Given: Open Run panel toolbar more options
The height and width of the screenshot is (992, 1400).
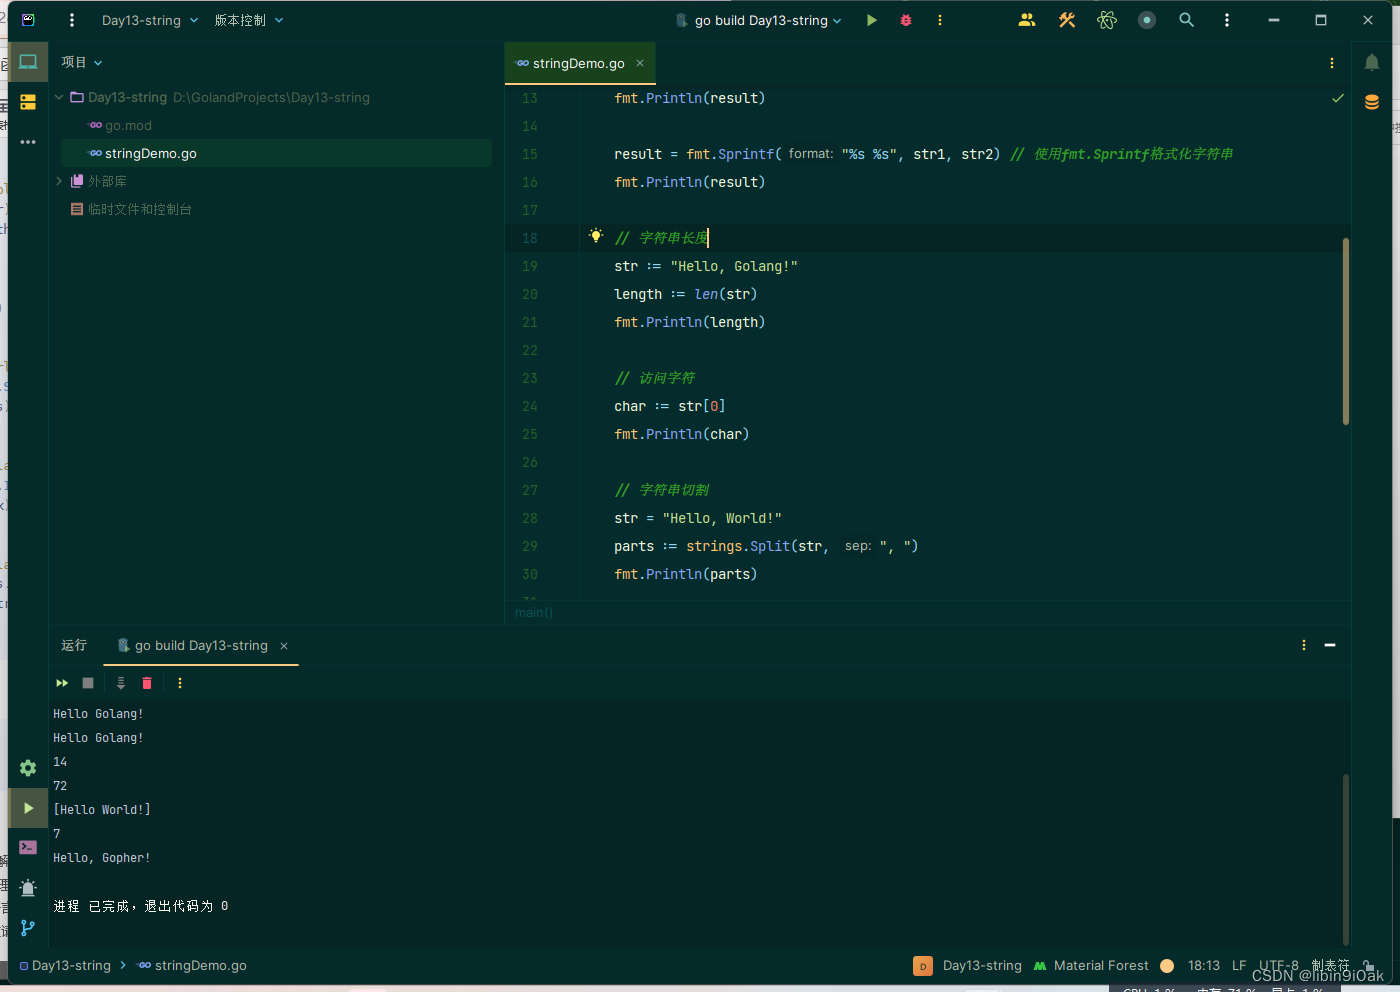Looking at the screenshot, I should [x=180, y=683].
